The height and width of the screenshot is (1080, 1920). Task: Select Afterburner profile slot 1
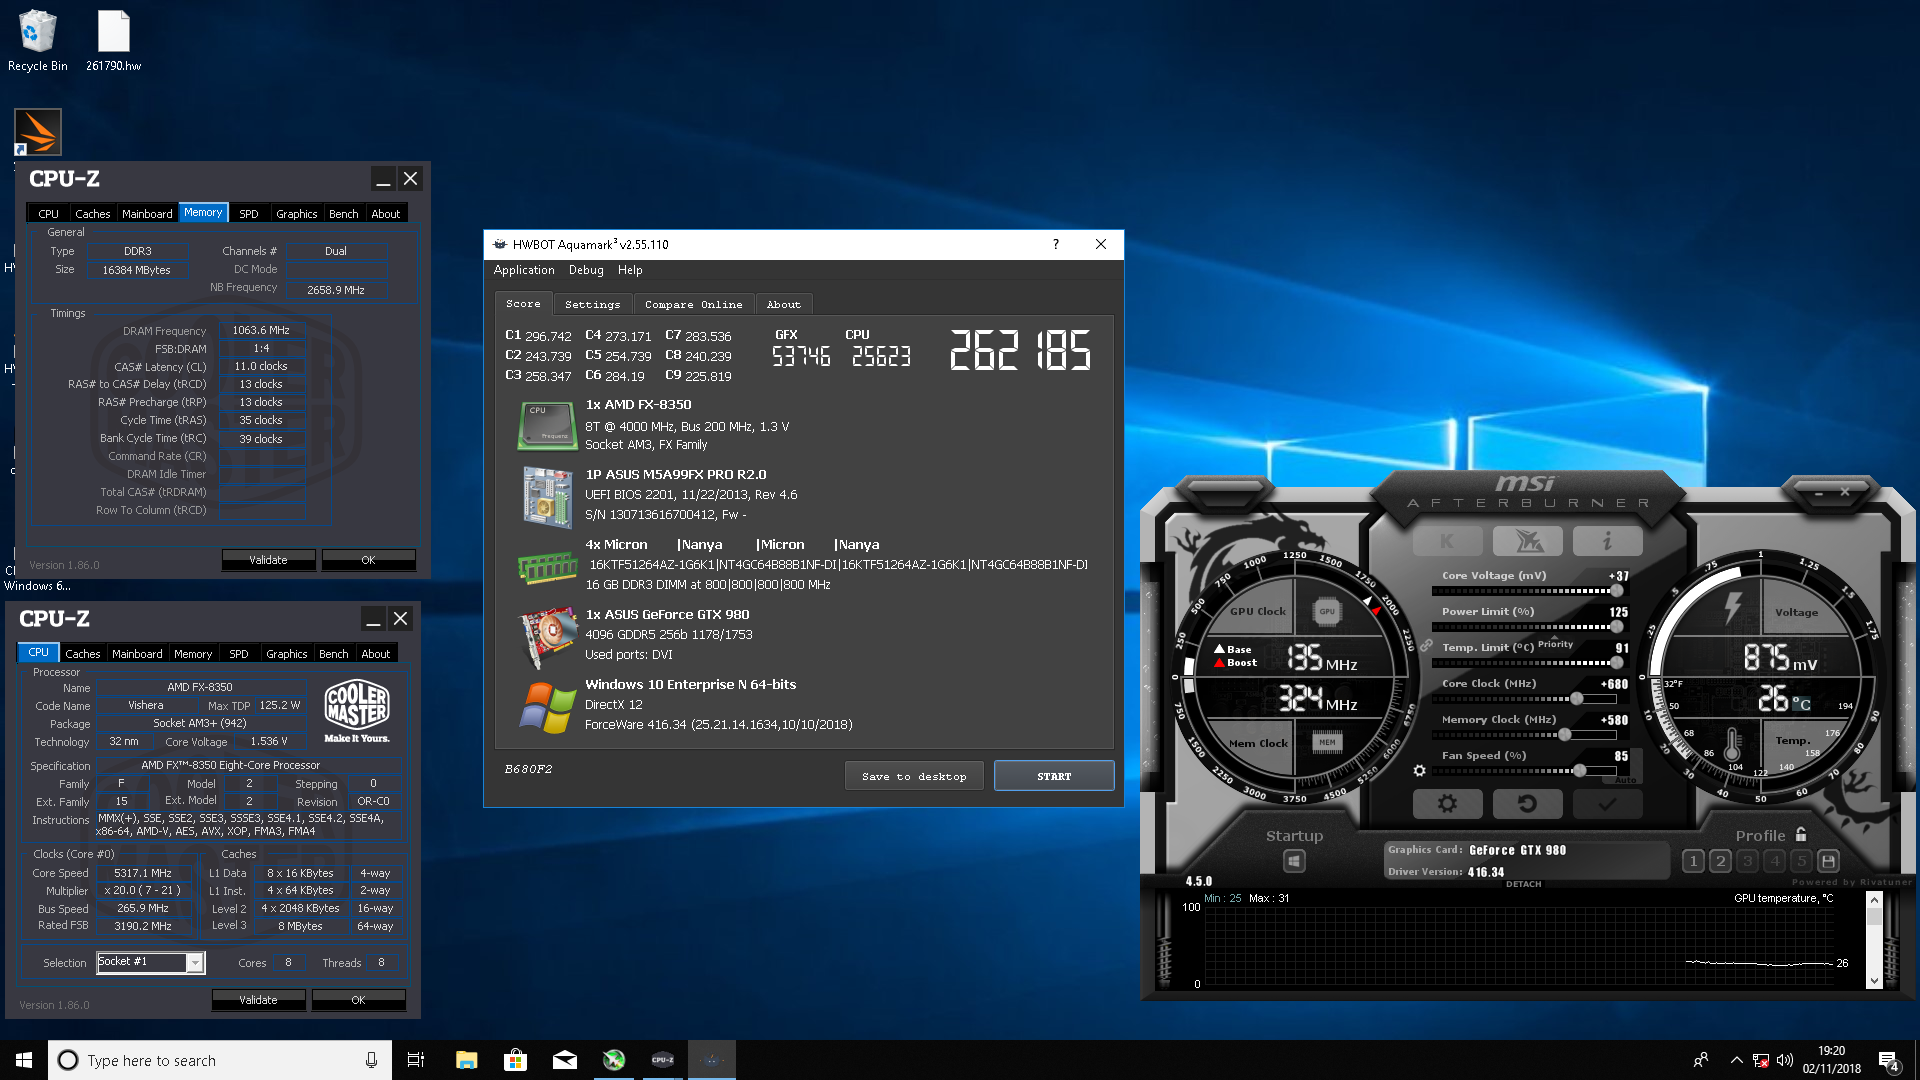[x=1693, y=861]
